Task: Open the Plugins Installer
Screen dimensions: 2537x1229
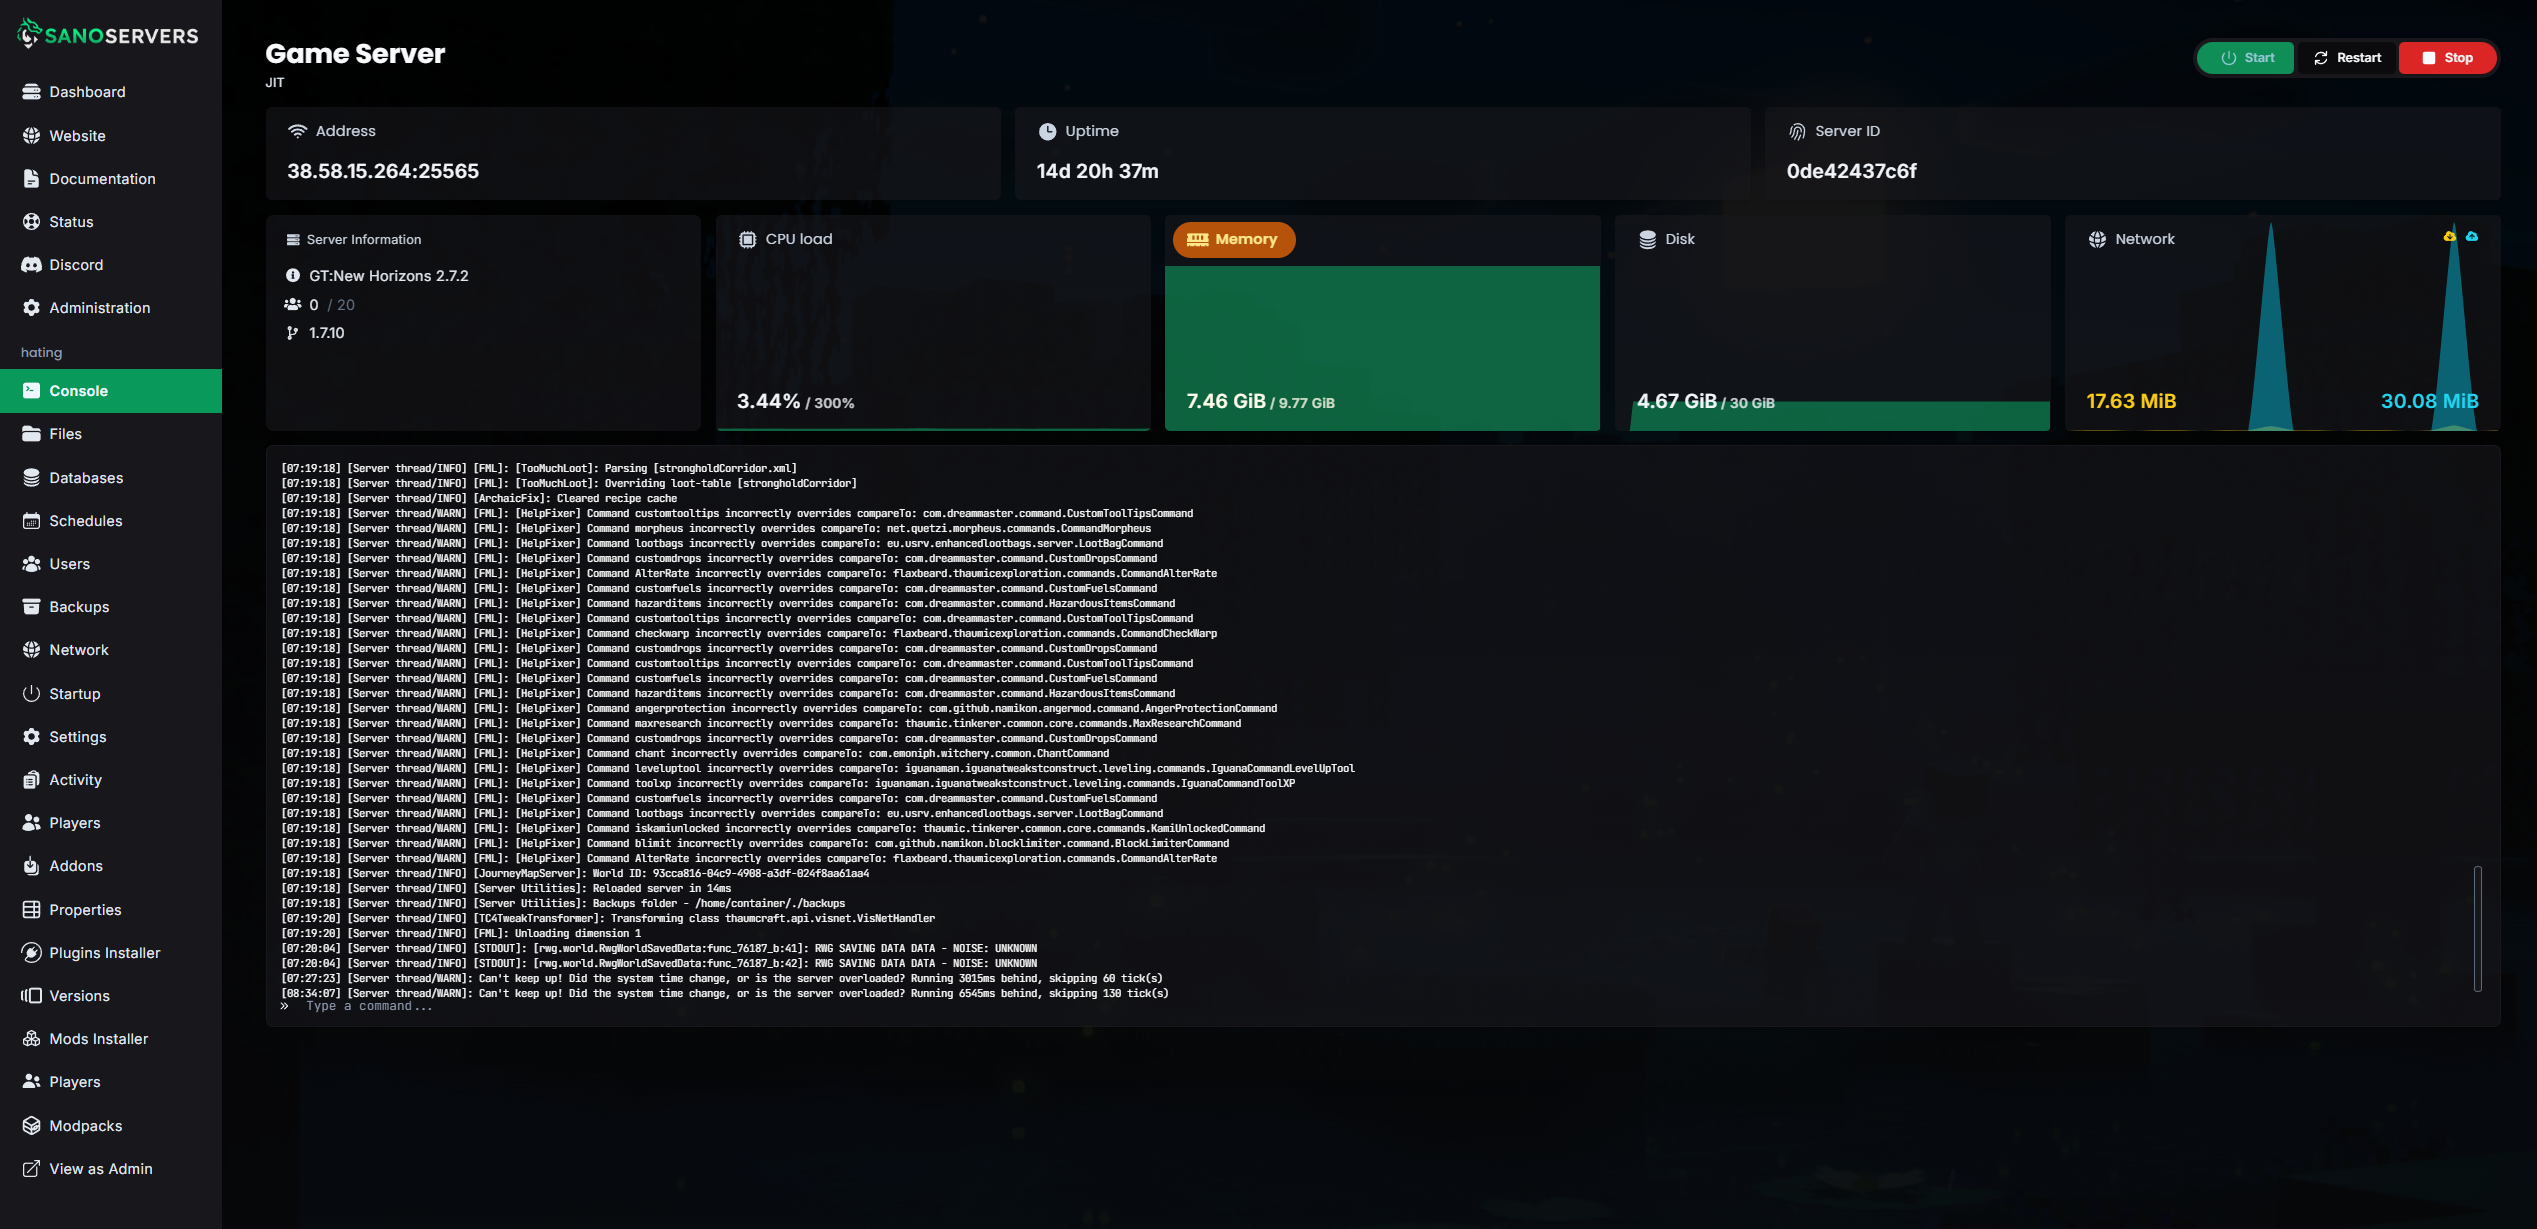Action: [104, 952]
